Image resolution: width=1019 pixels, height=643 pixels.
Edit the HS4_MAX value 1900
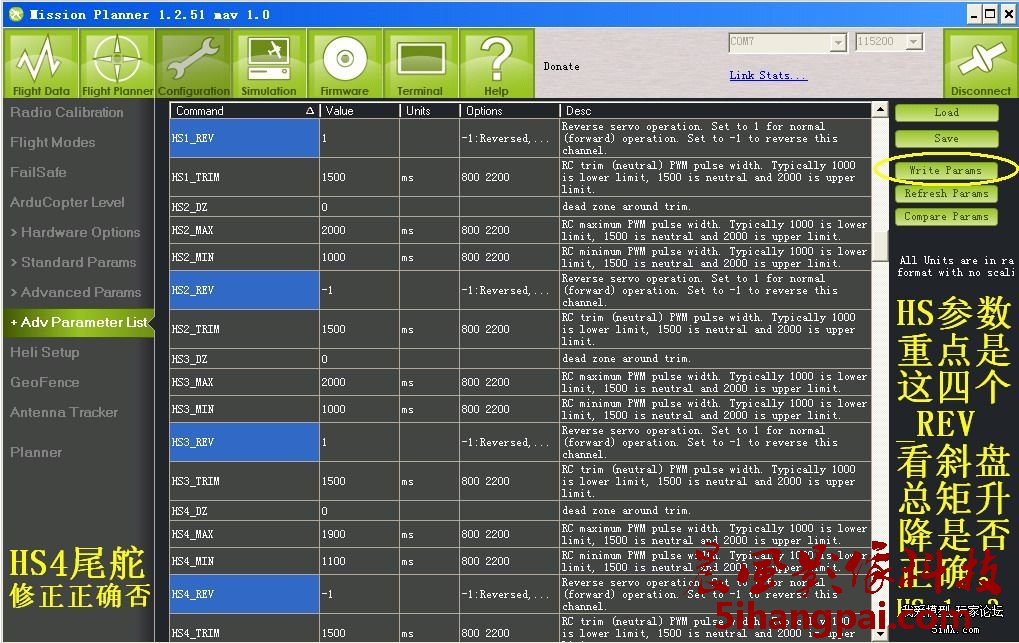pos(359,534)
